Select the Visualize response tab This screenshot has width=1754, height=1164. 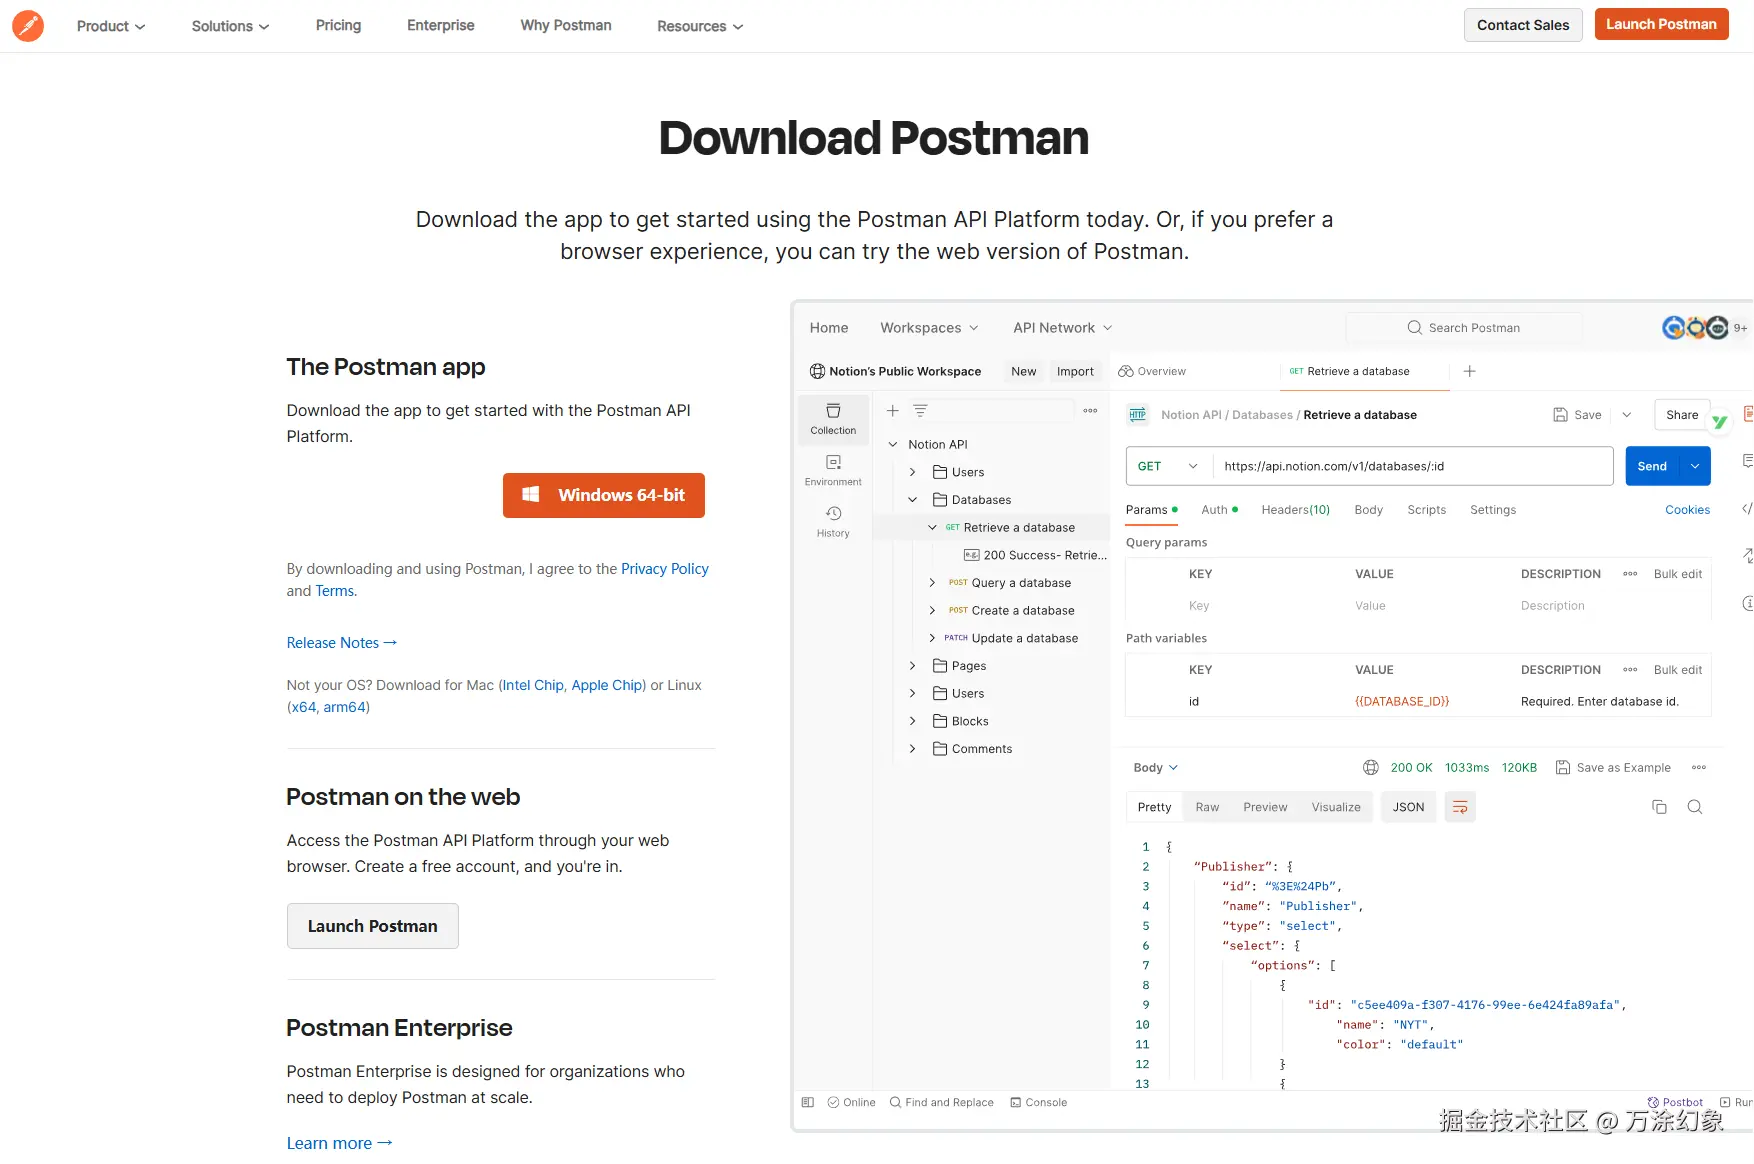1336,807
